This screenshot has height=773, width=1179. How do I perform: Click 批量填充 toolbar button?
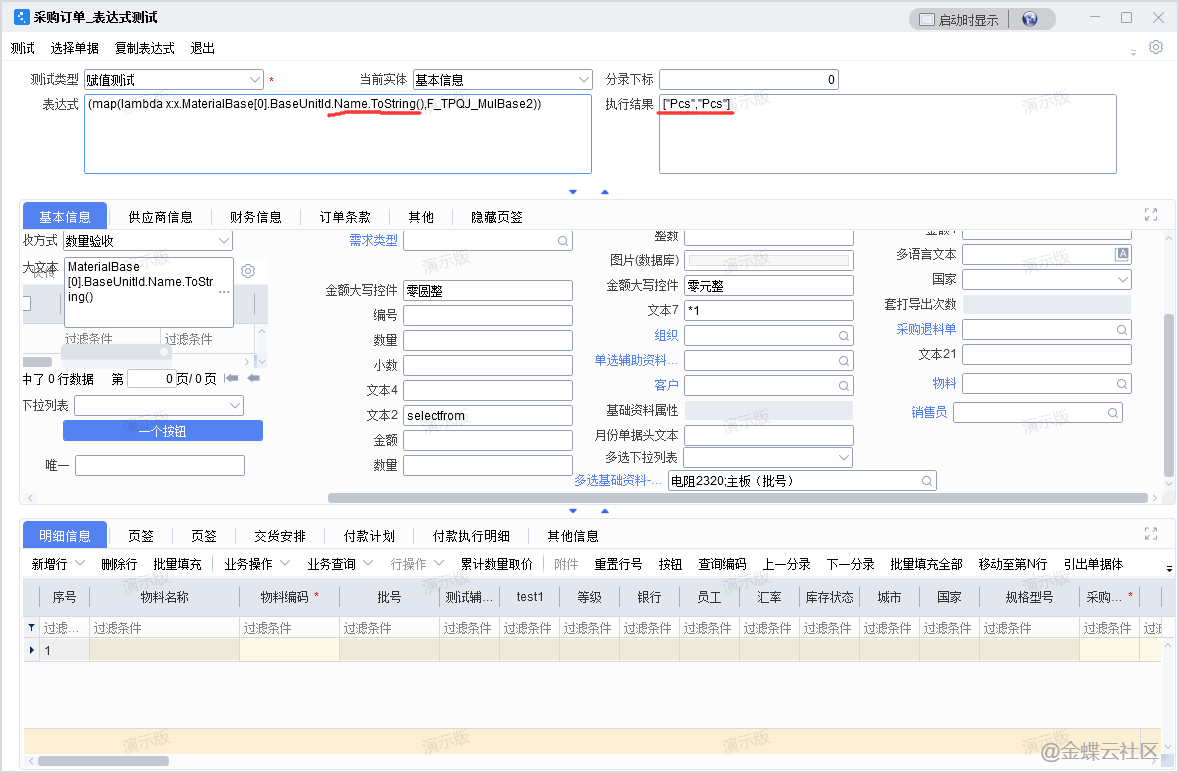(x=177, y=564)
